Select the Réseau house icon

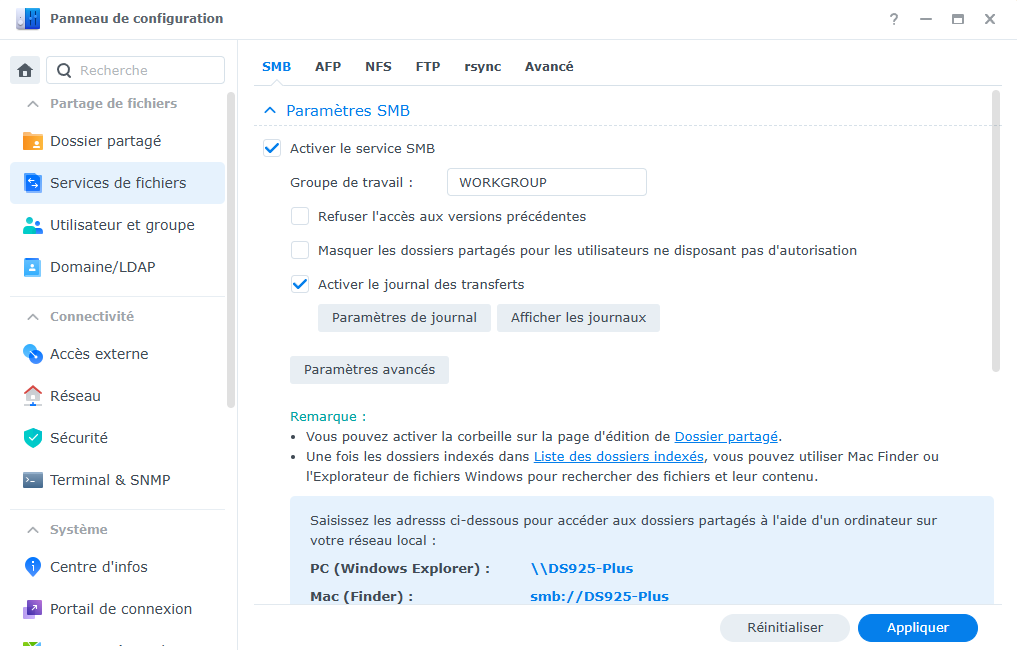[33, 396]
